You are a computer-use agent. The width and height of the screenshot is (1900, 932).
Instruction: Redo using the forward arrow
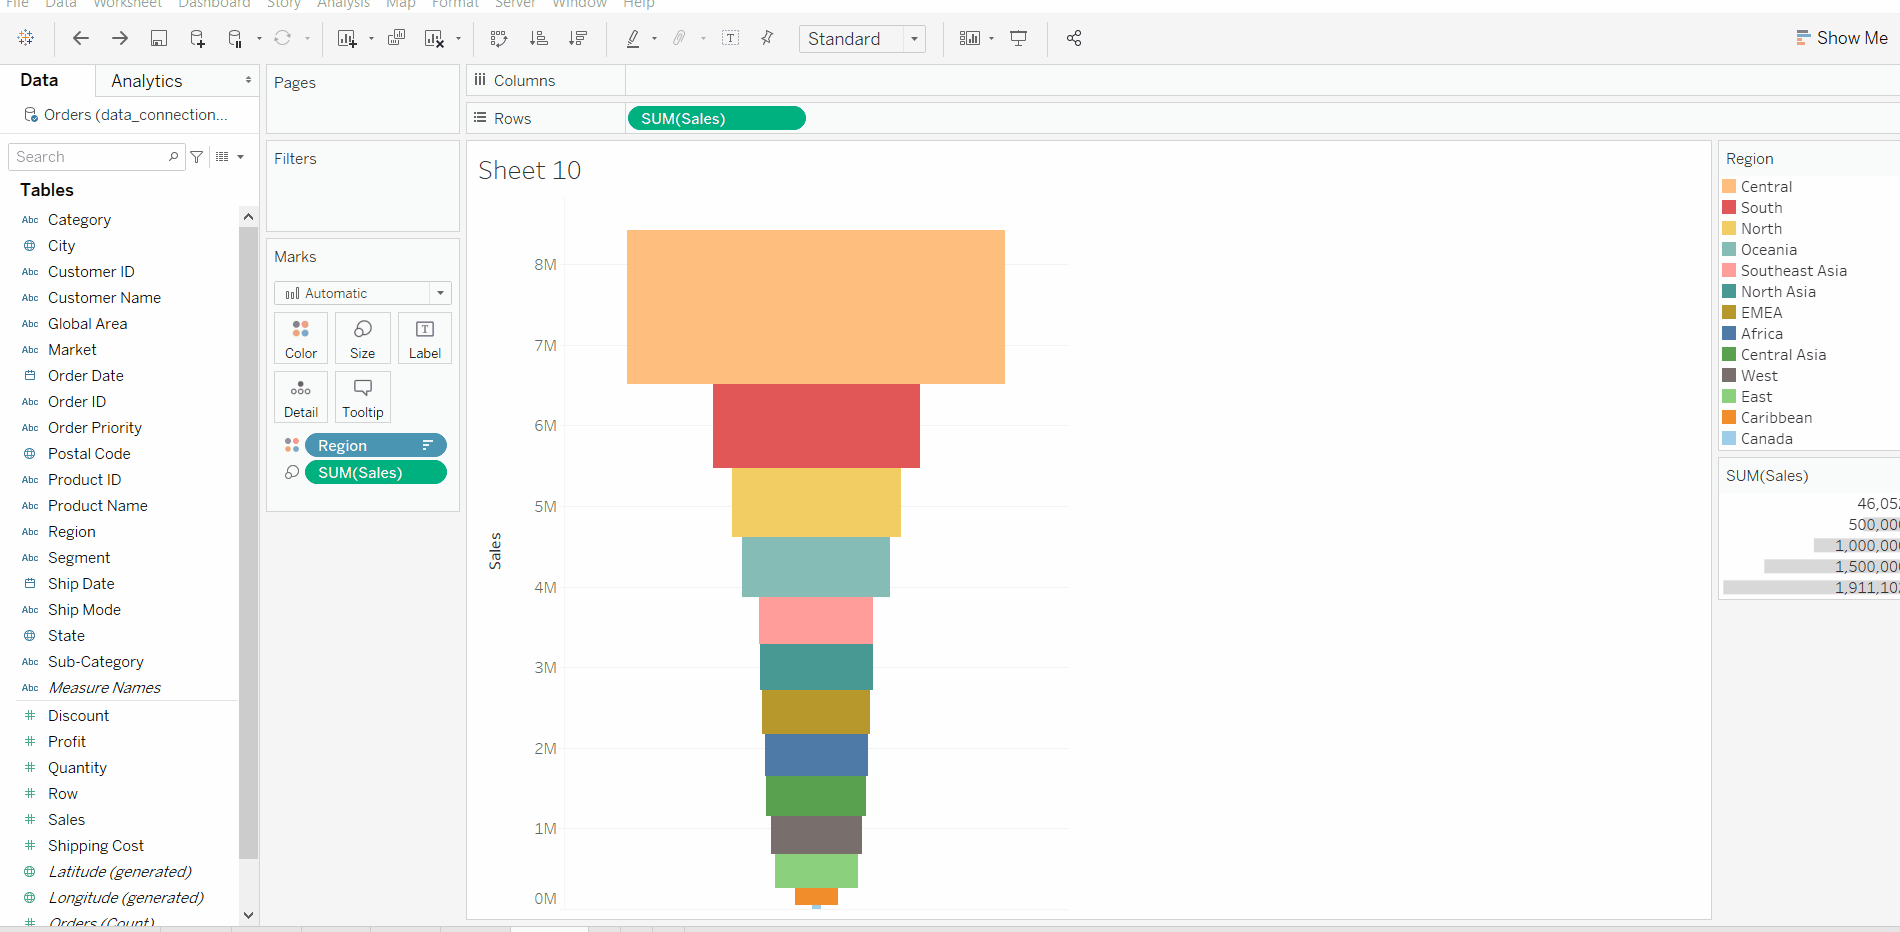[120, 38]
